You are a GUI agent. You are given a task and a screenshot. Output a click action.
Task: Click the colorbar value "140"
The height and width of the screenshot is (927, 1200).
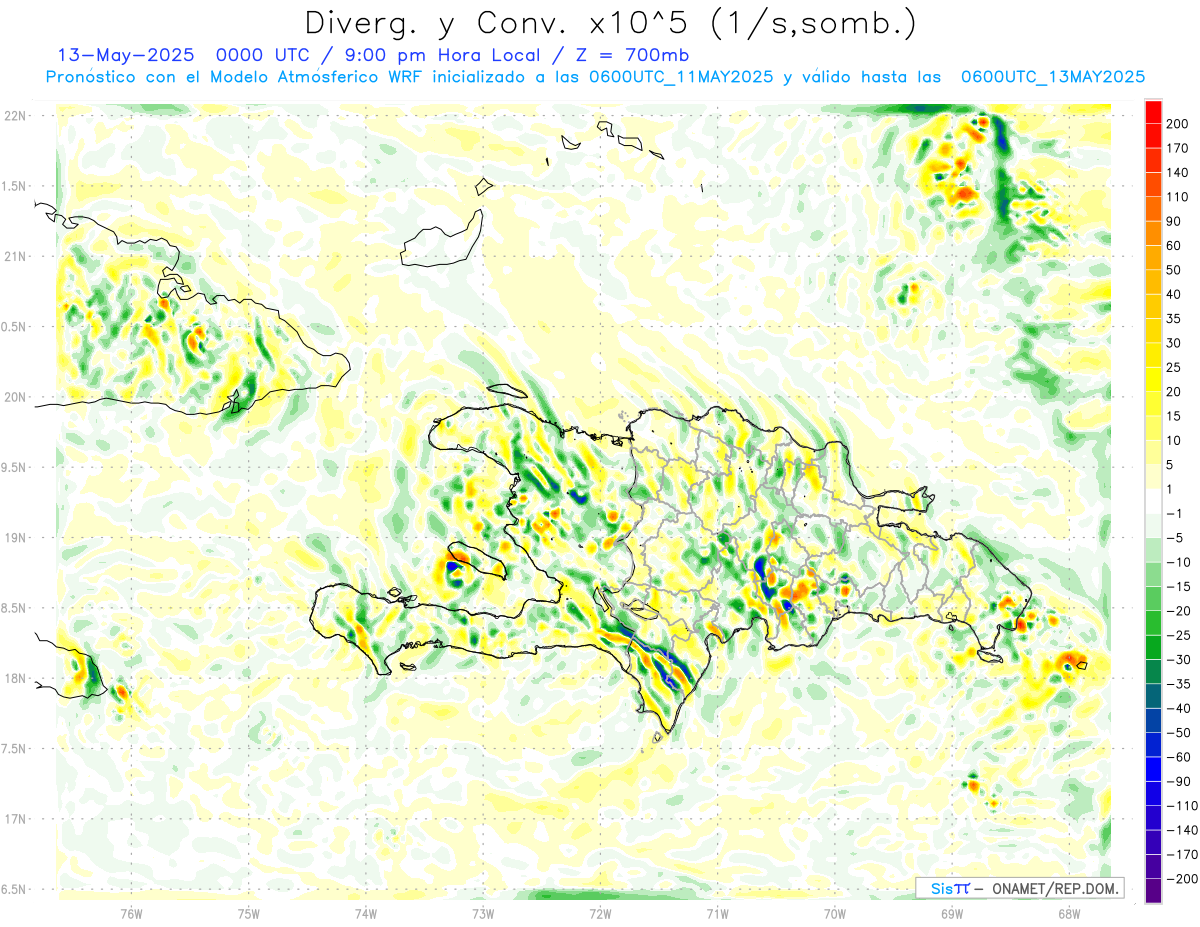pos(1178,173)
